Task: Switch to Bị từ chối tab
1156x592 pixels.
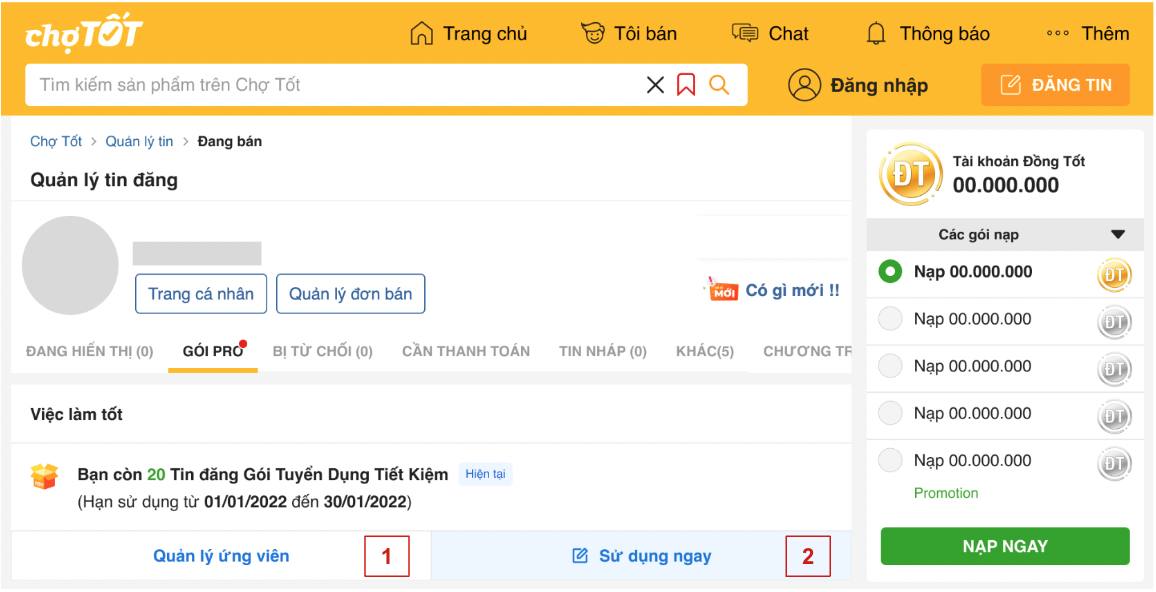Action: (322, 351)
